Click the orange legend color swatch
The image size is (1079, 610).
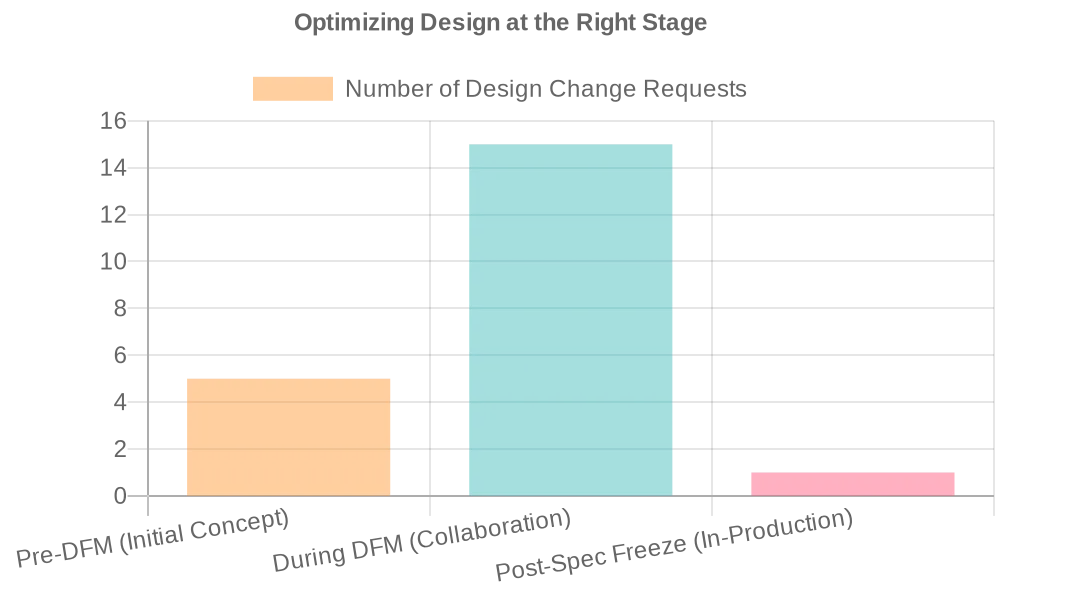pos(292,89)
